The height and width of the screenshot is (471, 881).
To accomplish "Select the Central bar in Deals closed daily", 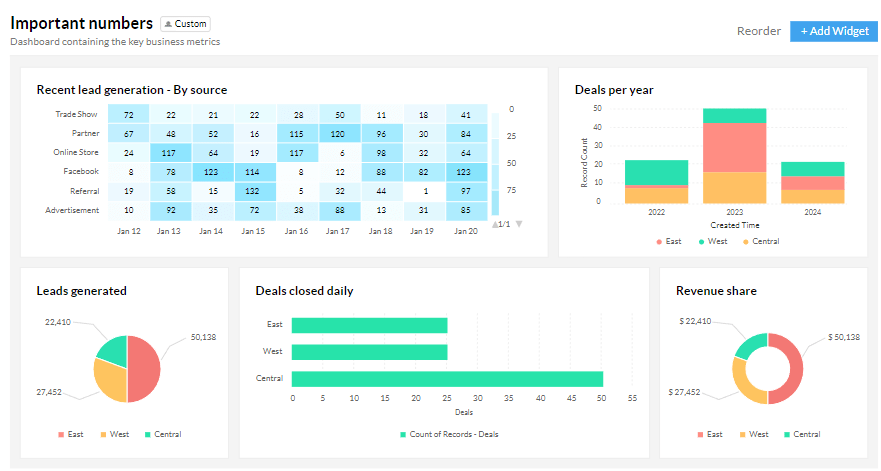I will click(x=447, y=379).
